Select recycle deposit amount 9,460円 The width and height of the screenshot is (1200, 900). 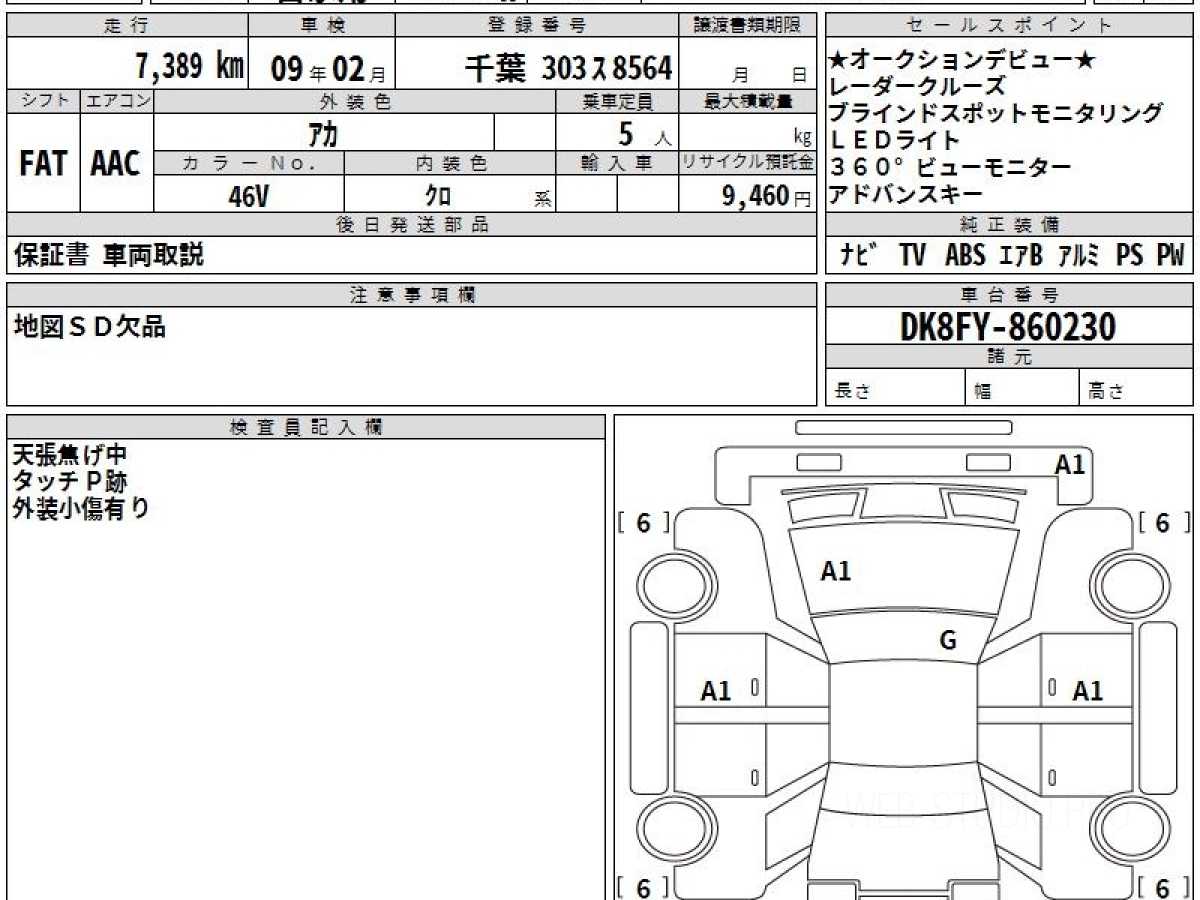(x=767, y=196)
